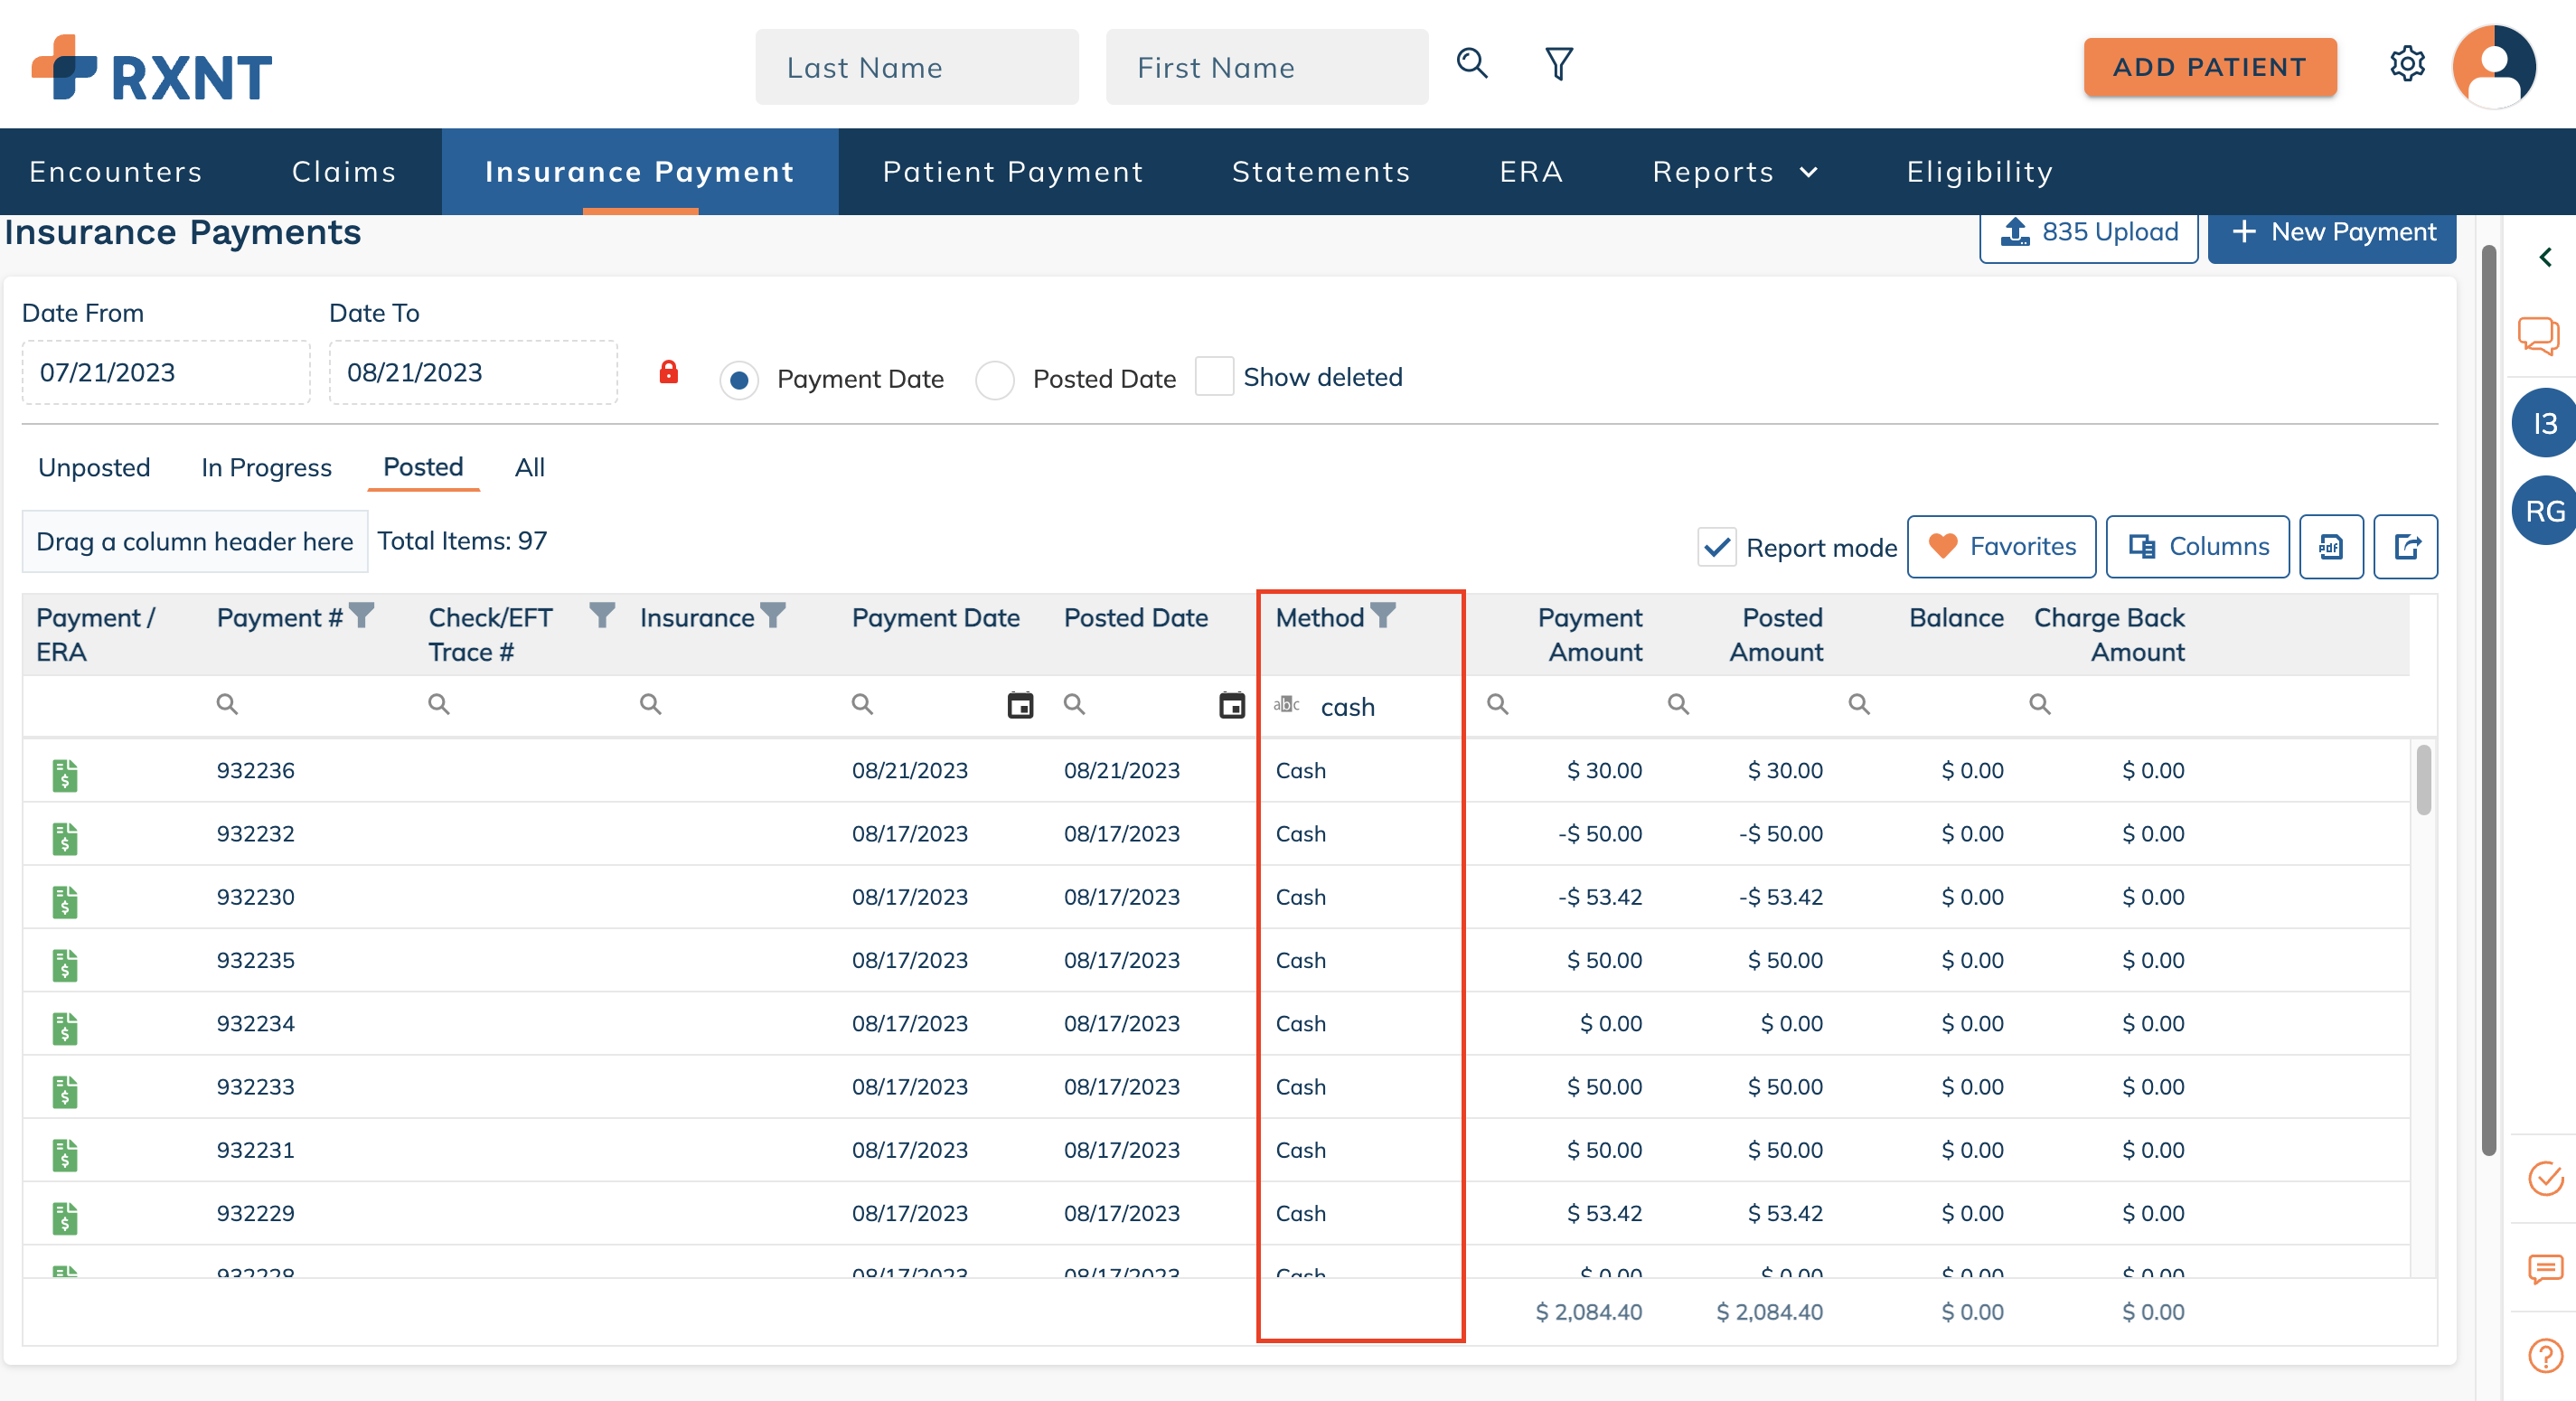Click the Export to PDF icon

pos(2331,547)
